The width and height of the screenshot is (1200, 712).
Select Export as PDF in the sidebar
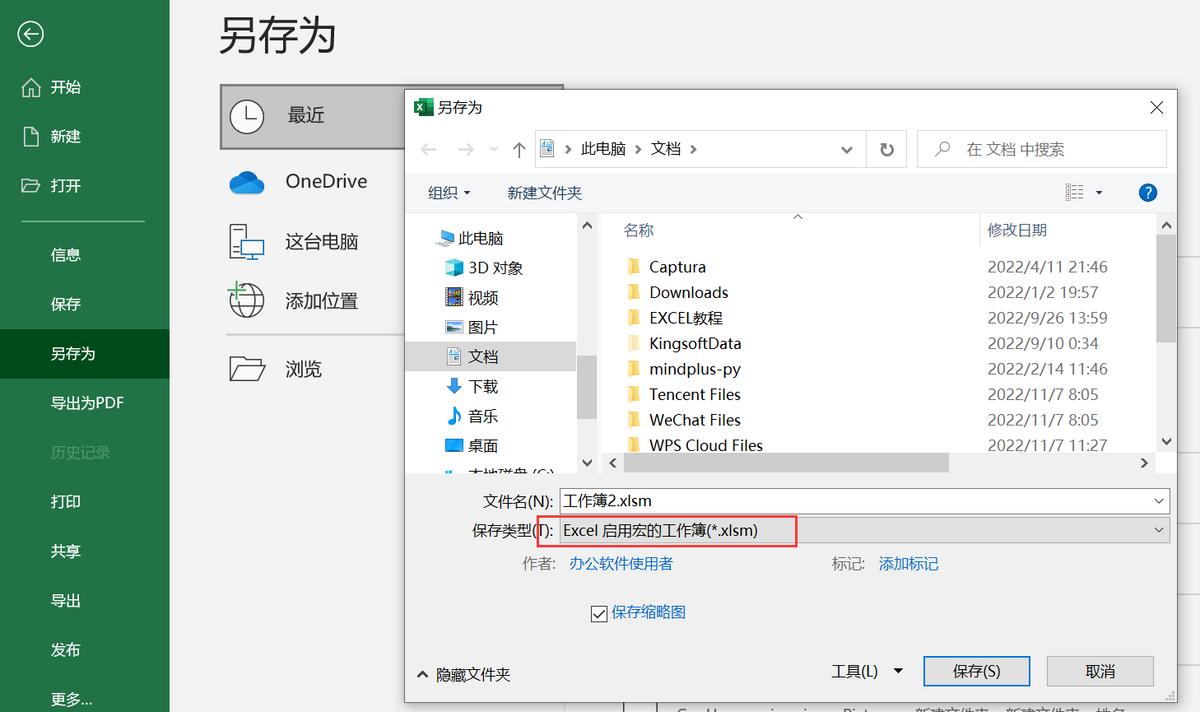87,403
